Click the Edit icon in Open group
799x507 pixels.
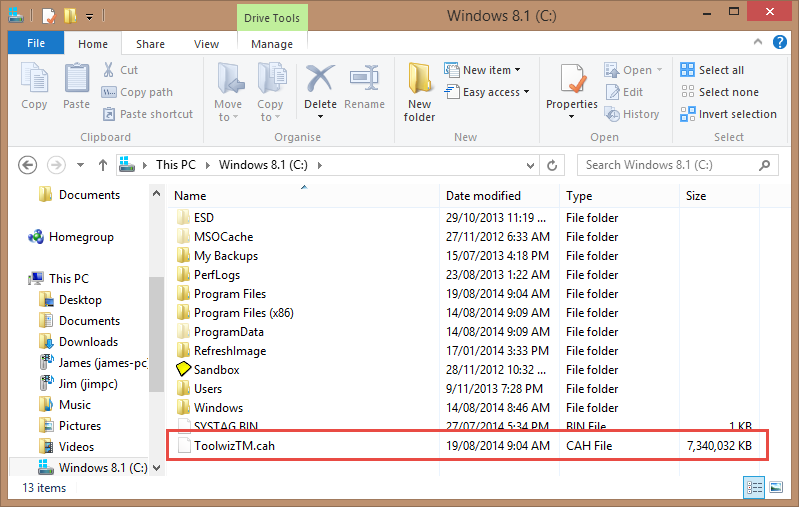612,92
